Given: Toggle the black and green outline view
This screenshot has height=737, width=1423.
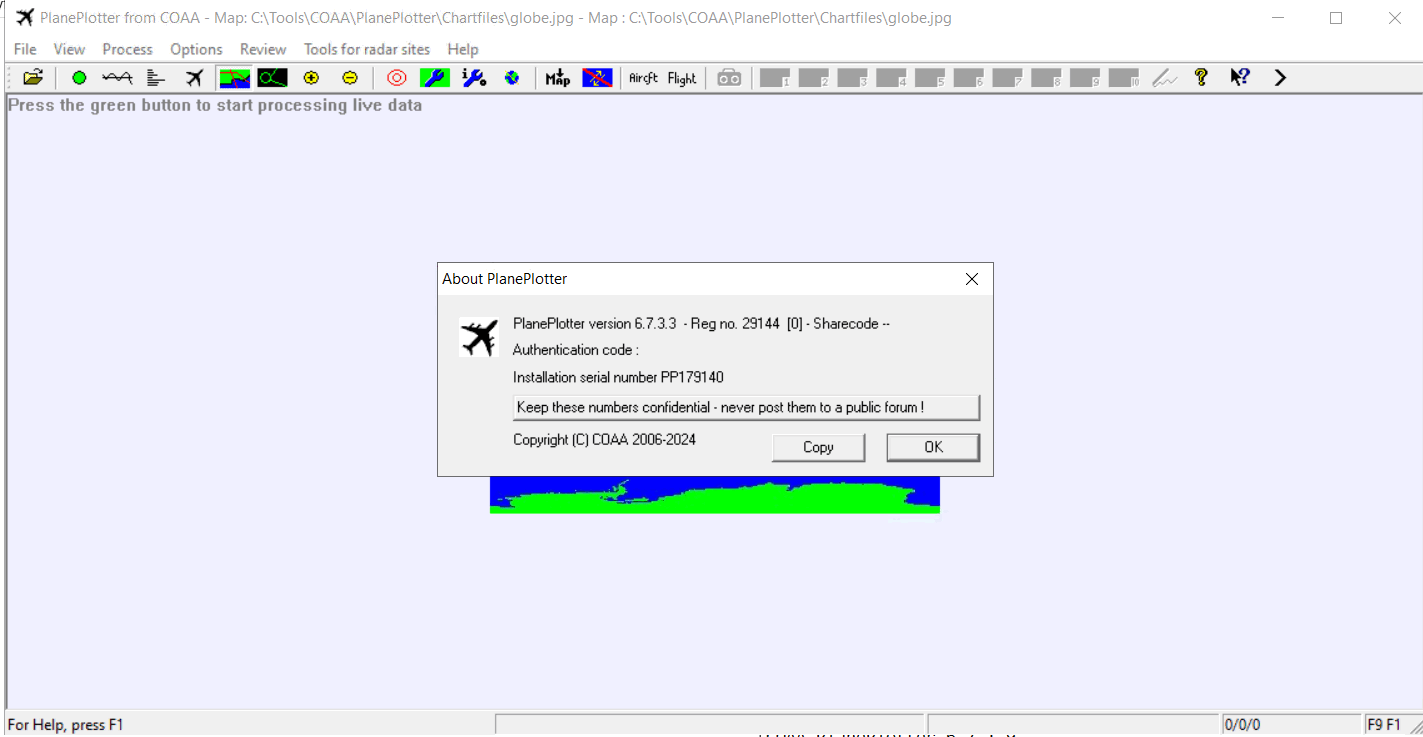Looking at the screenshot, I should click(272, 78).
